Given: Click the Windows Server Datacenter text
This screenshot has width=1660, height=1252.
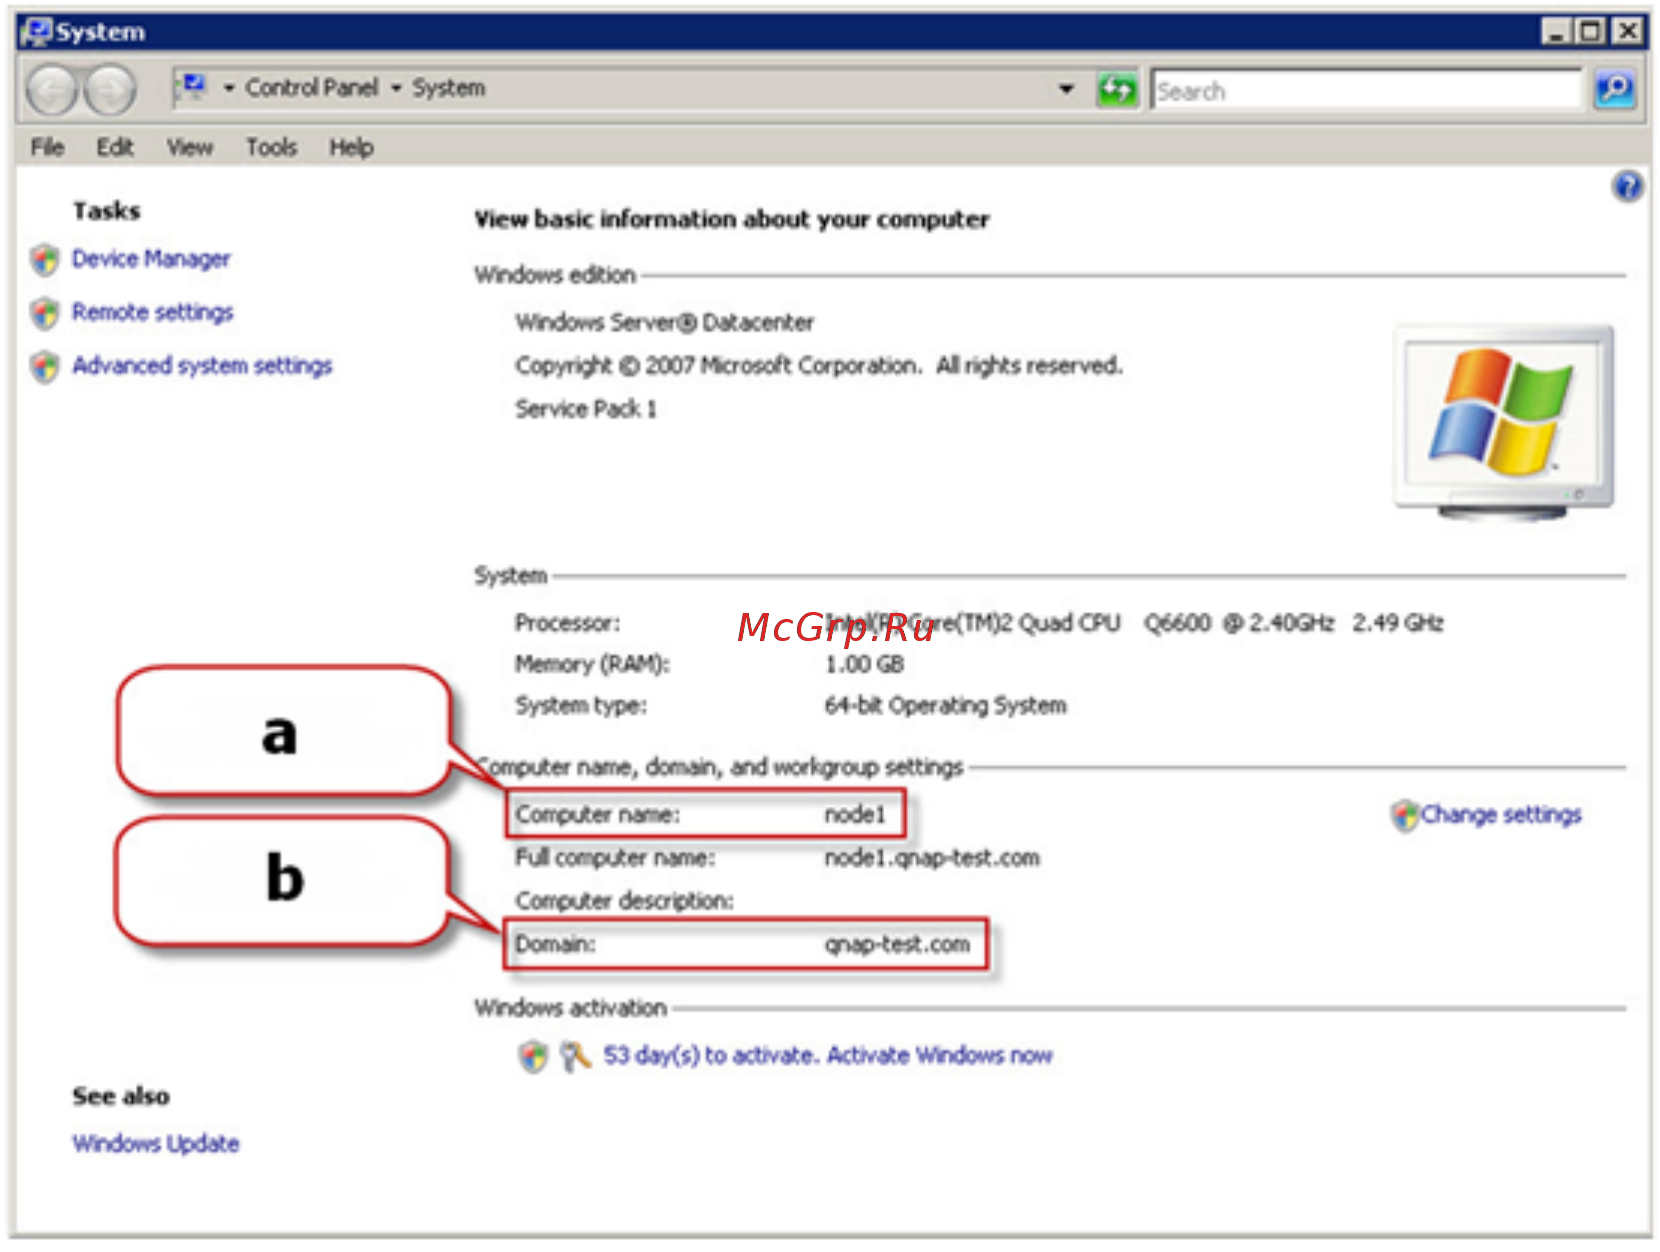Looking at the screenshot, I should [664, 322].
